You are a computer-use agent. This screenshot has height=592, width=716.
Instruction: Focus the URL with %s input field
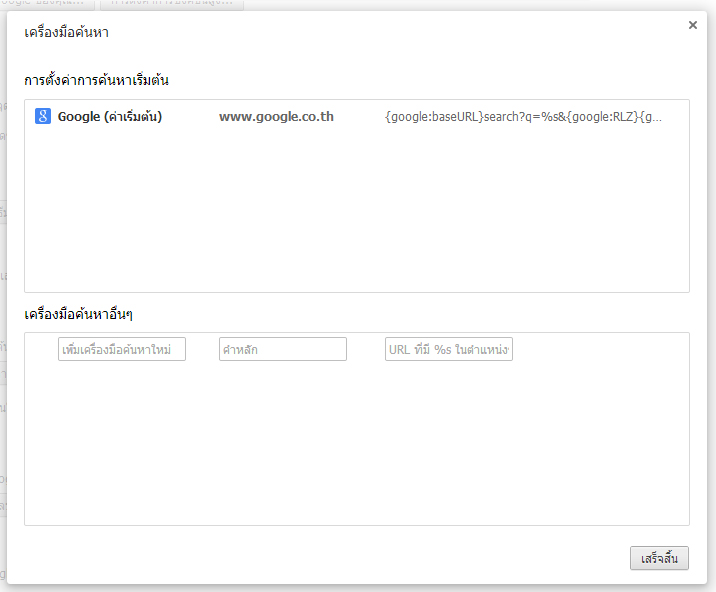[x=449, y=349]
